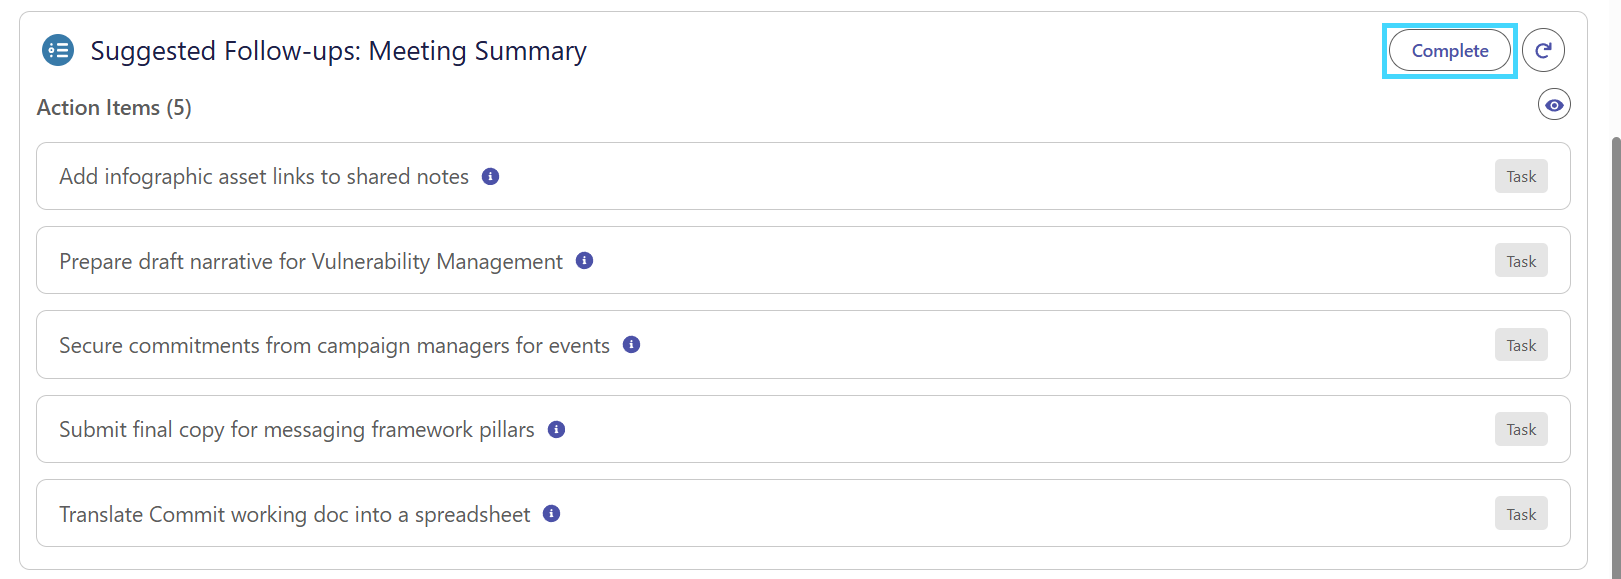The image size is (1621, 579).
Task: Click Task tag on Vulnerability Management item
Action: [x=1521, y=261]
